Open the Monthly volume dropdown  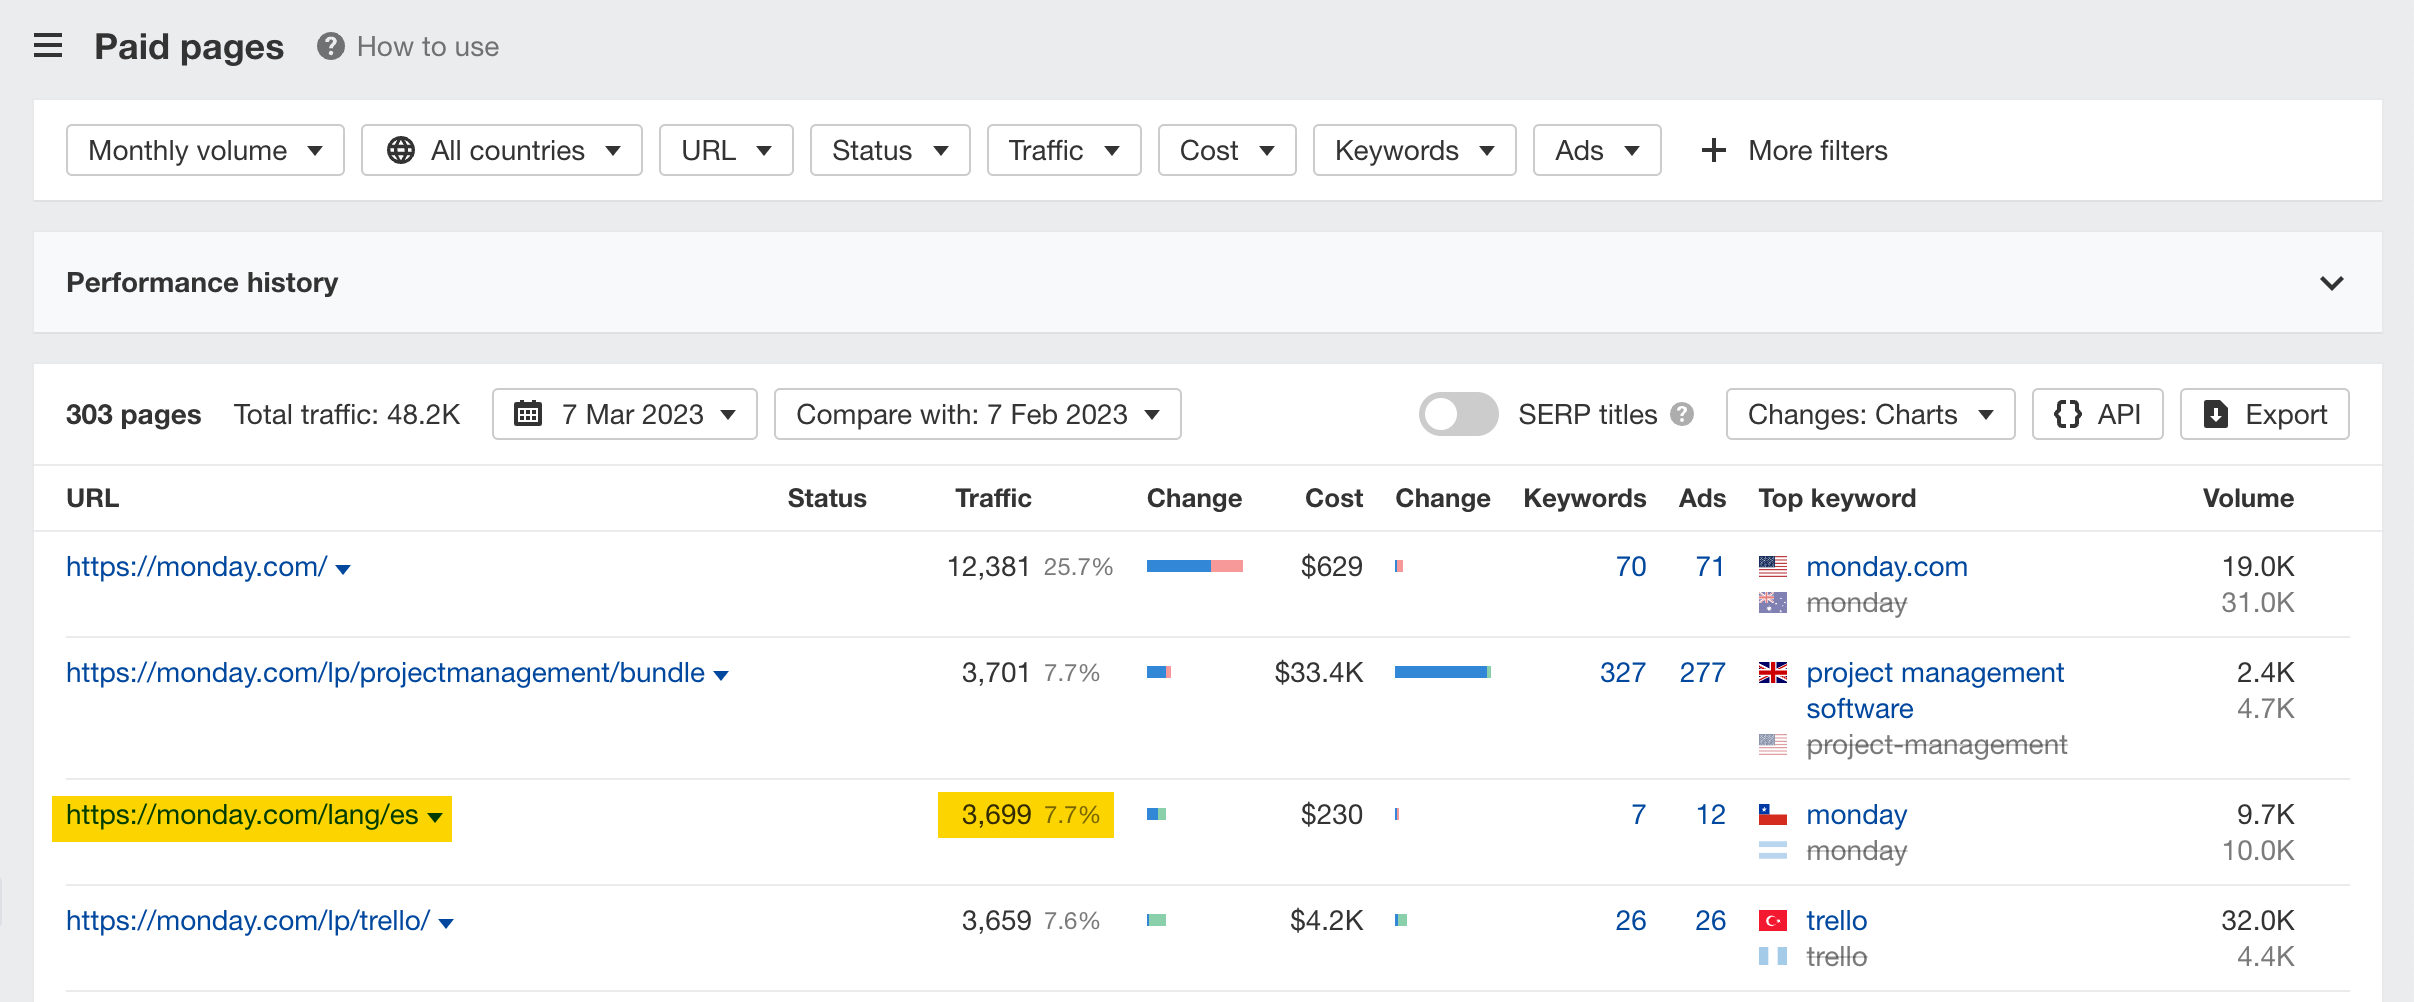pos(205,150)
